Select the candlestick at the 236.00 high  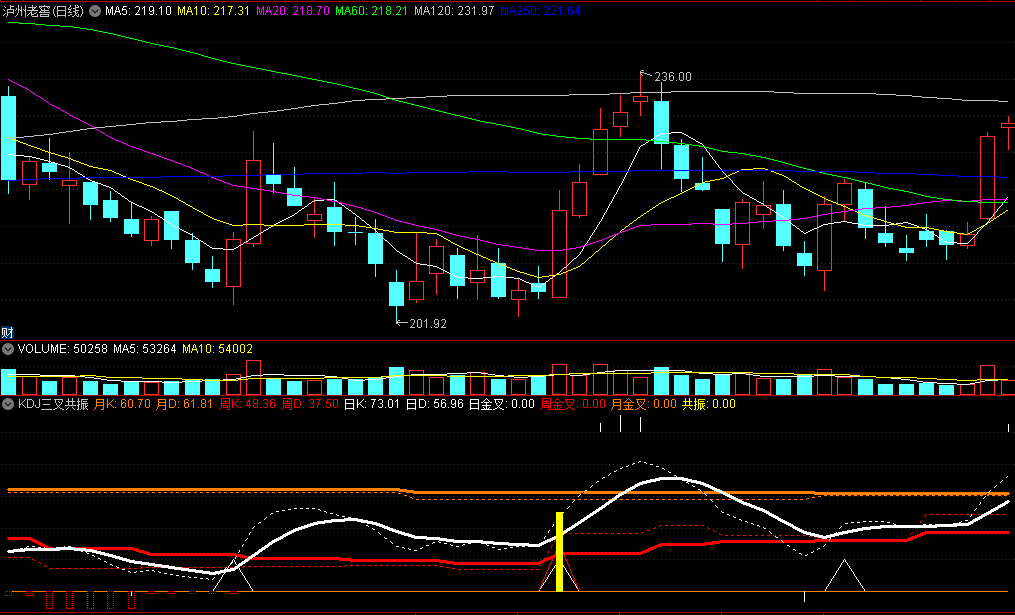[641, 94]
